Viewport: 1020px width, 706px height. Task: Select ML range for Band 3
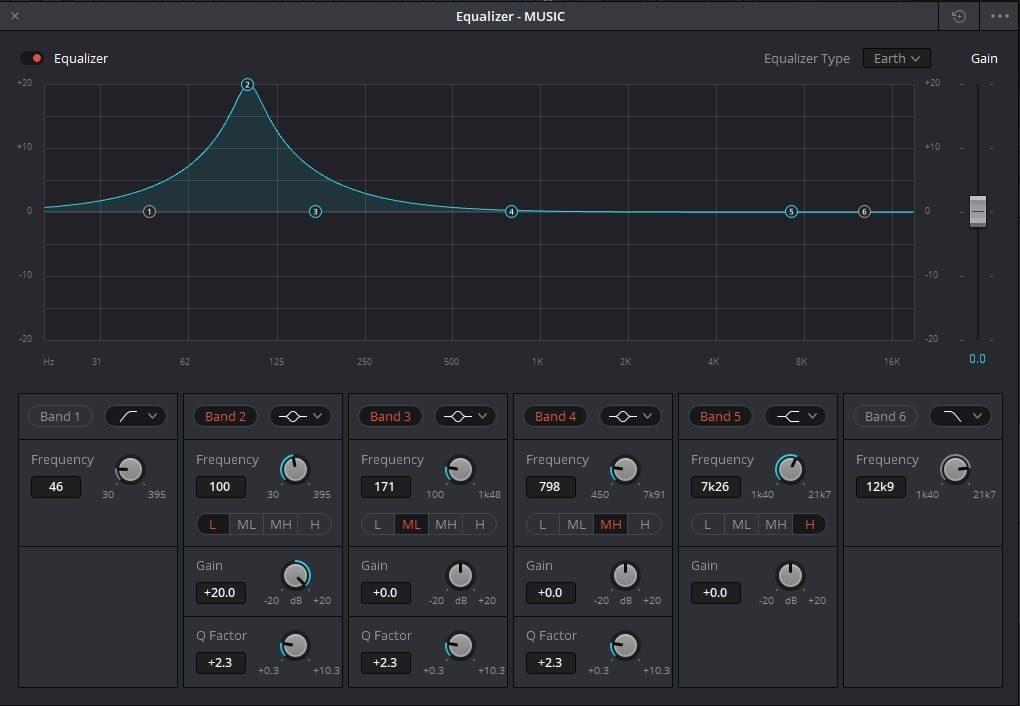pyautogui.click(x=411, y=524)
